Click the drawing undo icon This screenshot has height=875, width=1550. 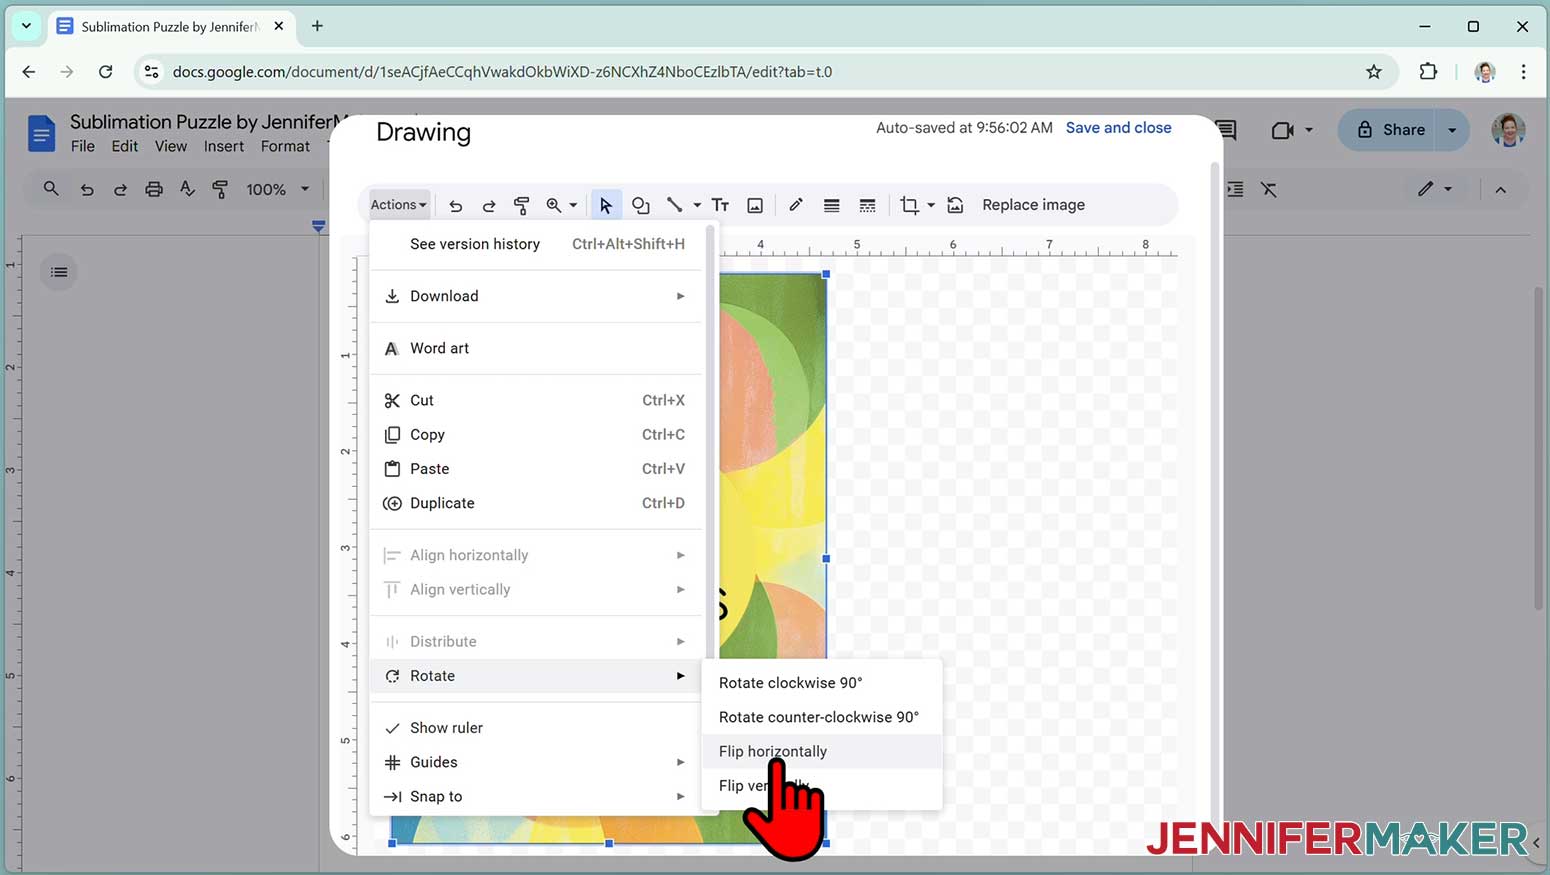456,205
